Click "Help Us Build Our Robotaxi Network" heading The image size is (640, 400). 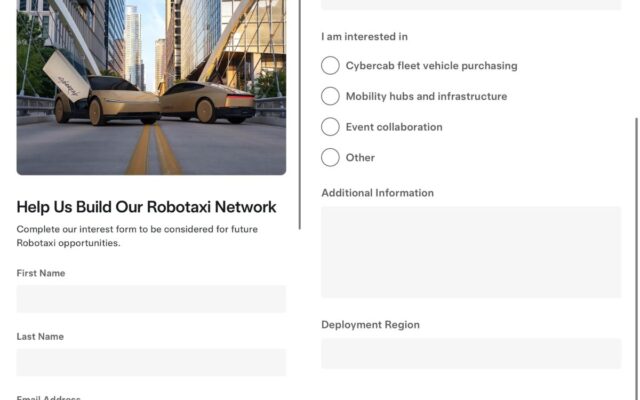(146, 207)
